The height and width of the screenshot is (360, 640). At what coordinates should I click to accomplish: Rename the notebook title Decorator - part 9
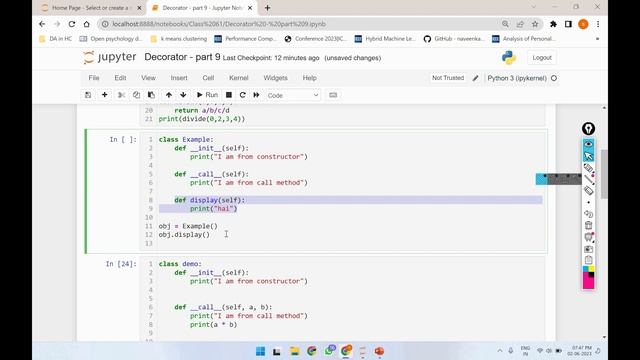[x=182, y=57]
